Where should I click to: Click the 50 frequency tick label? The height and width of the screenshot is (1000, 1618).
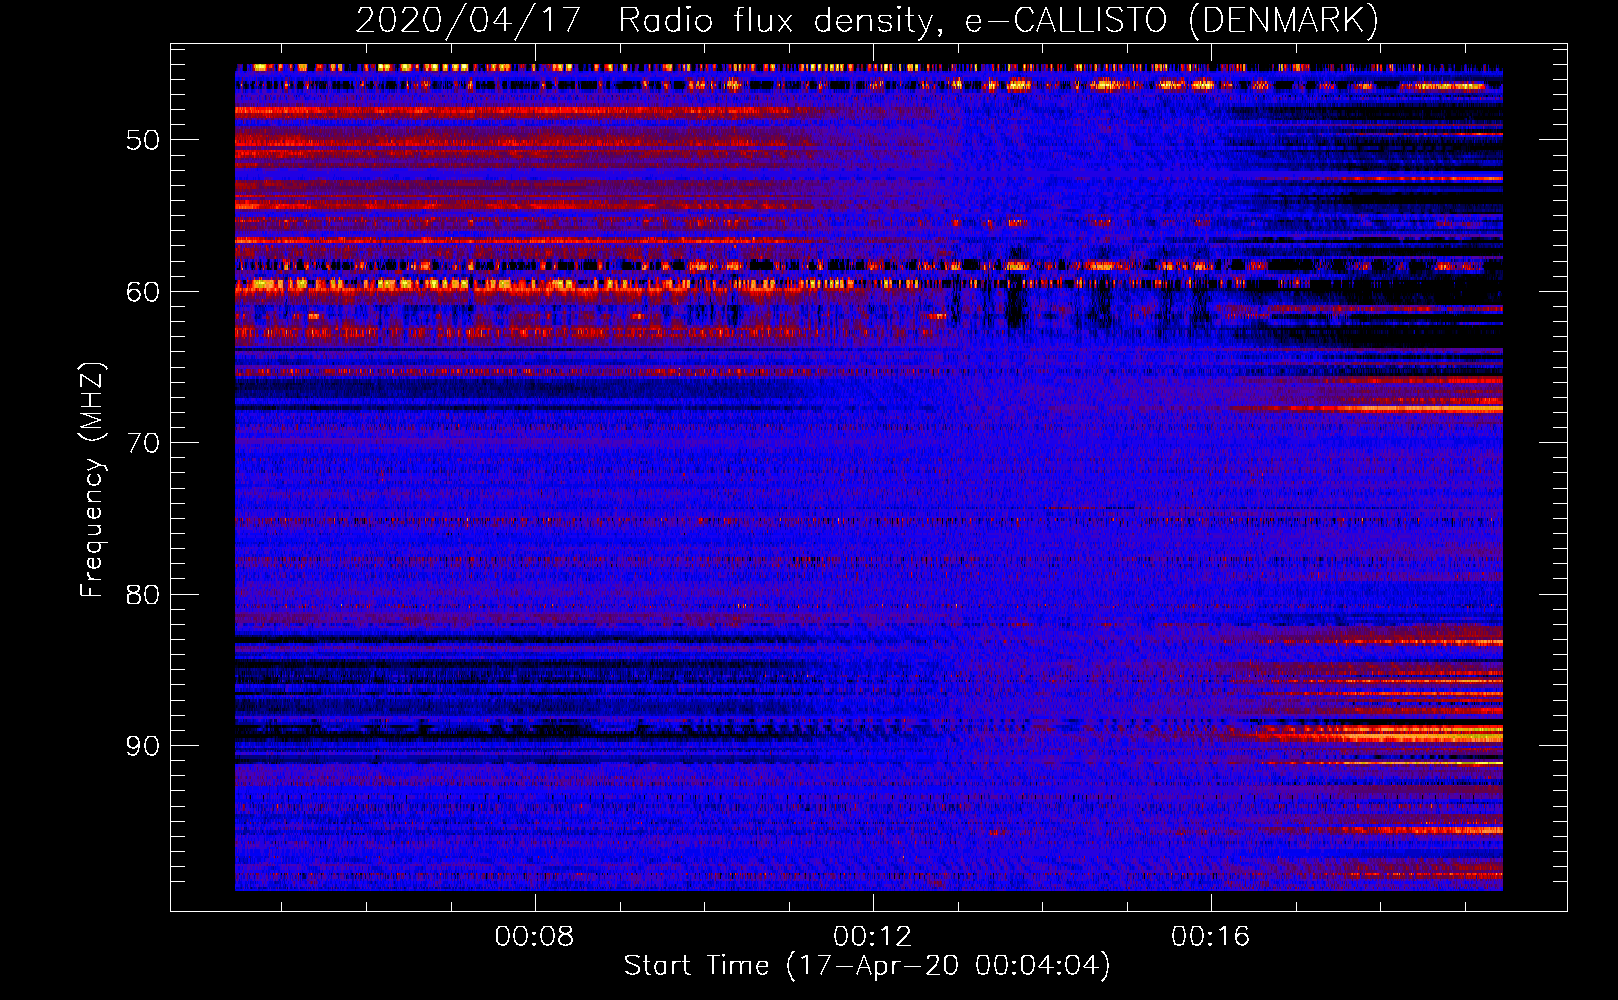143,140
